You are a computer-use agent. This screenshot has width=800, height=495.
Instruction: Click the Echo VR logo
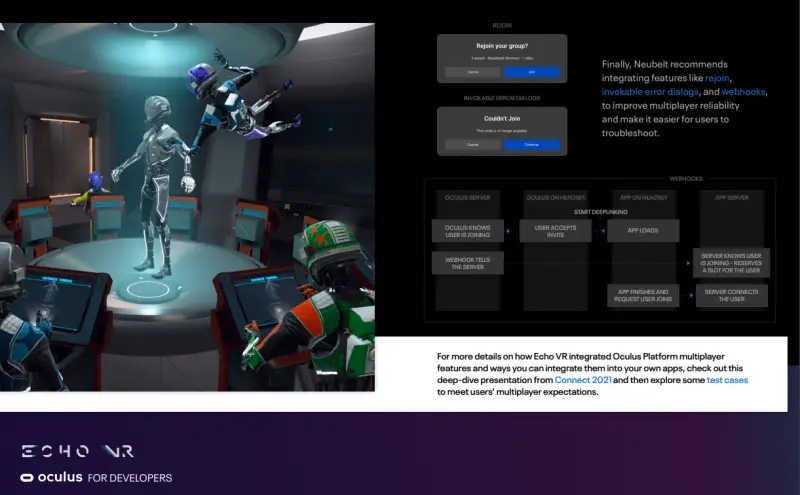coord(78,451)
